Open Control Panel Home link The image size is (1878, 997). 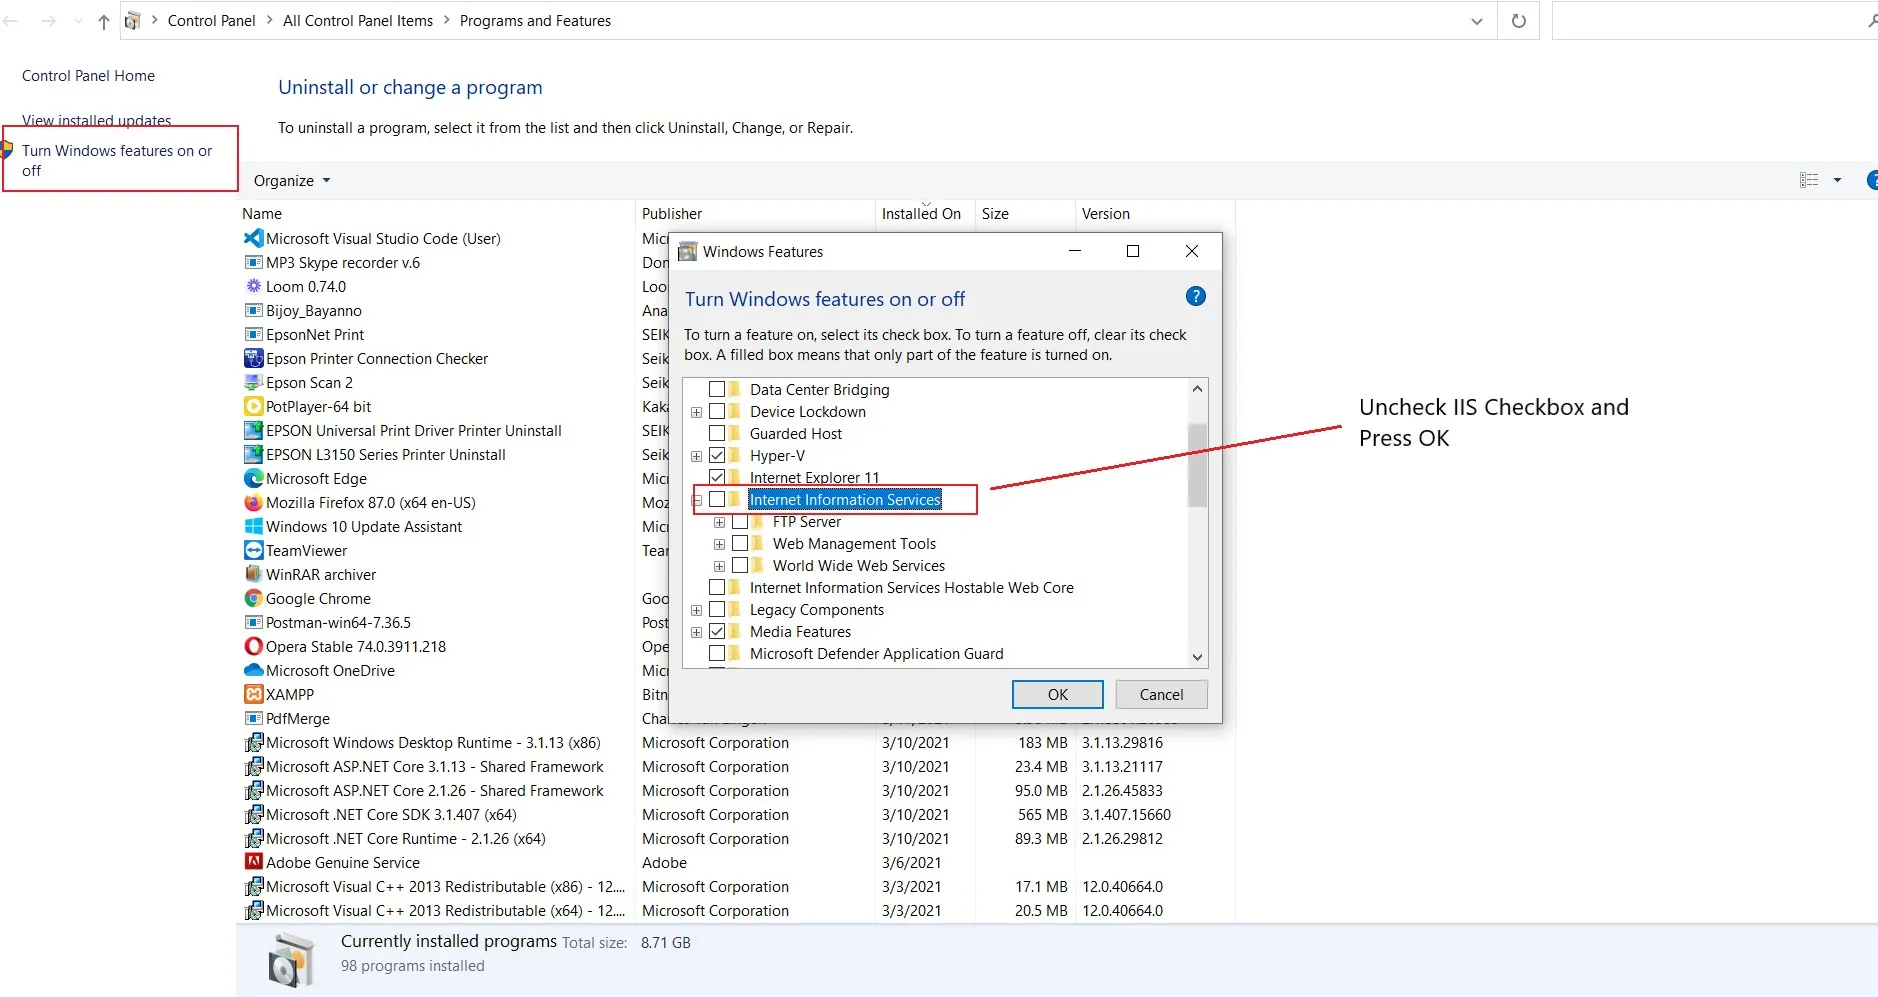click(88, 76)
